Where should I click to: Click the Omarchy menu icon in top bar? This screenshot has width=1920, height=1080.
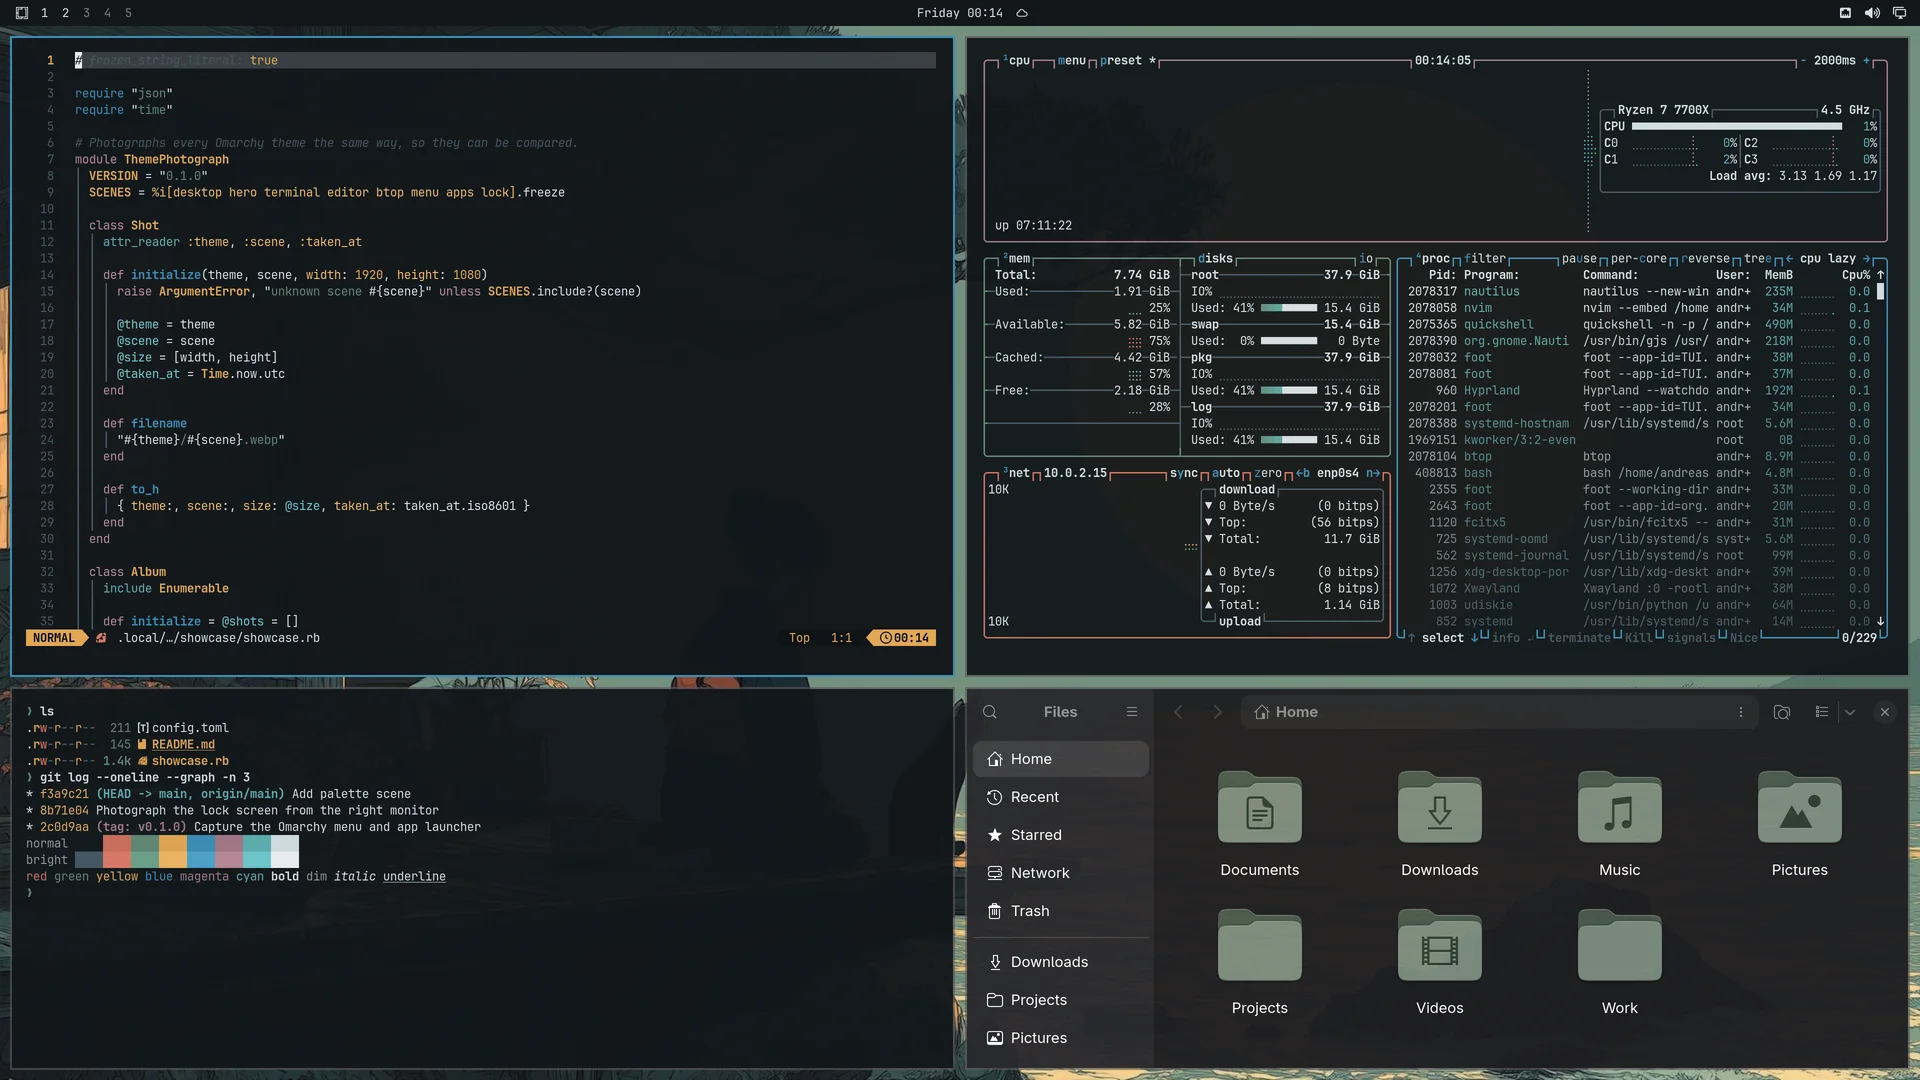tap(22, 13)
